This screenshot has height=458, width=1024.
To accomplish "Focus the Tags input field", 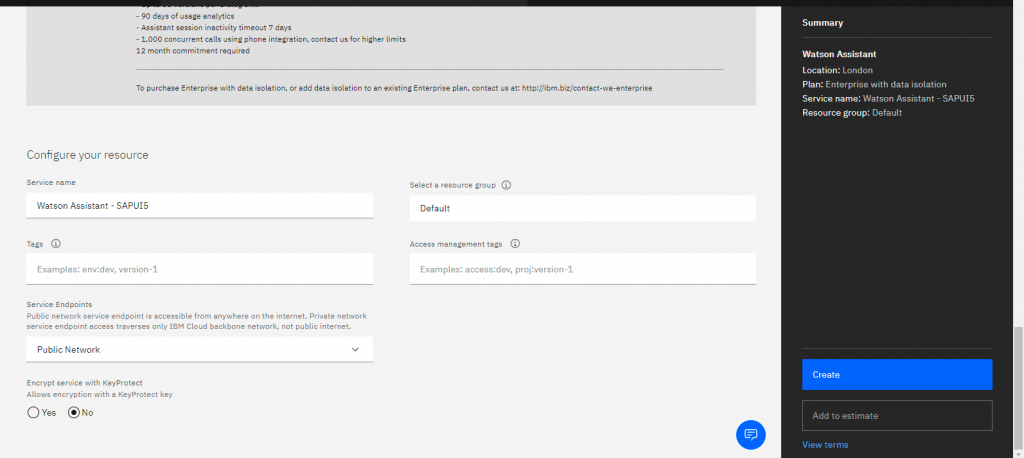I will (x=200, y=269).
